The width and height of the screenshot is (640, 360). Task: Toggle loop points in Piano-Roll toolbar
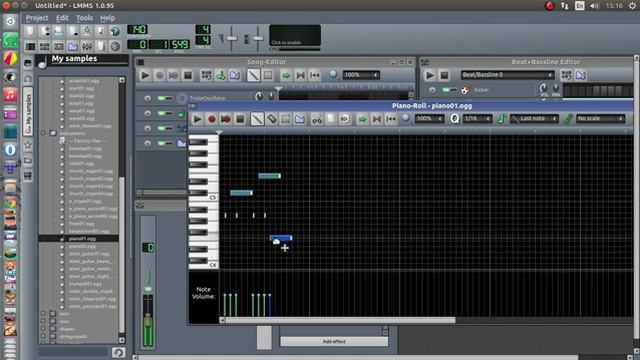[376, 119]
